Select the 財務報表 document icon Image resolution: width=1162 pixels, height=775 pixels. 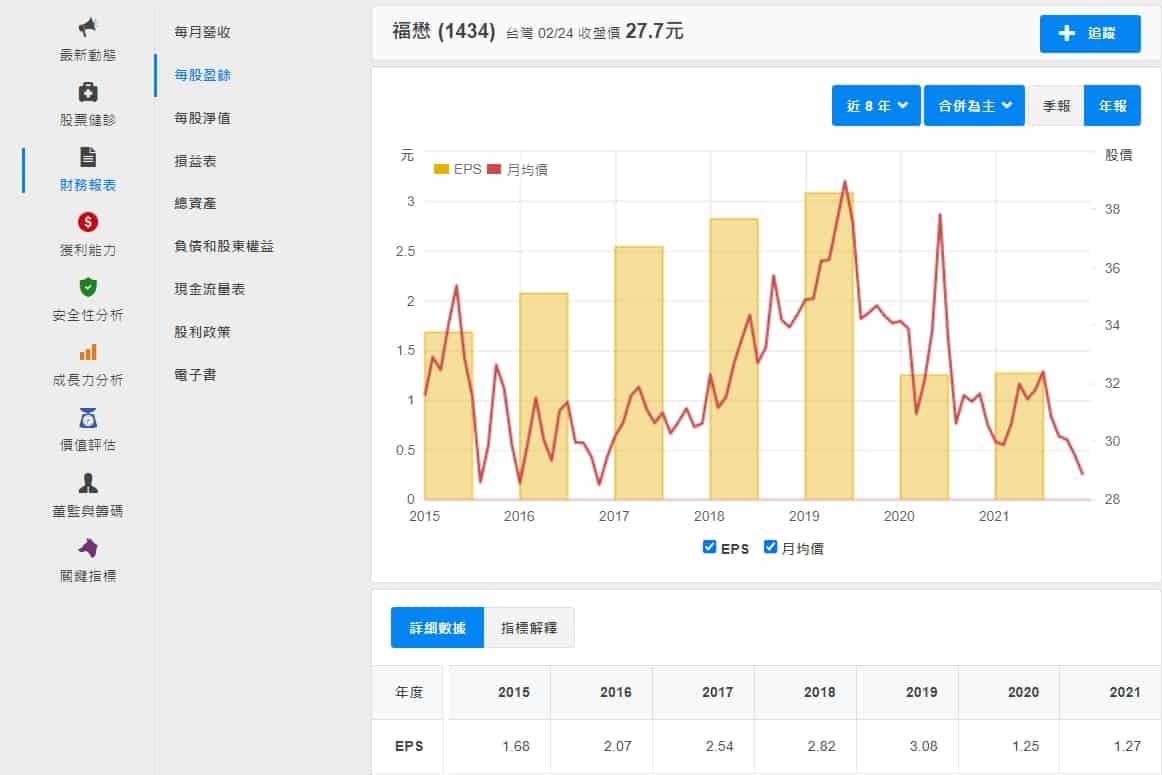click(x=88, y=157)
